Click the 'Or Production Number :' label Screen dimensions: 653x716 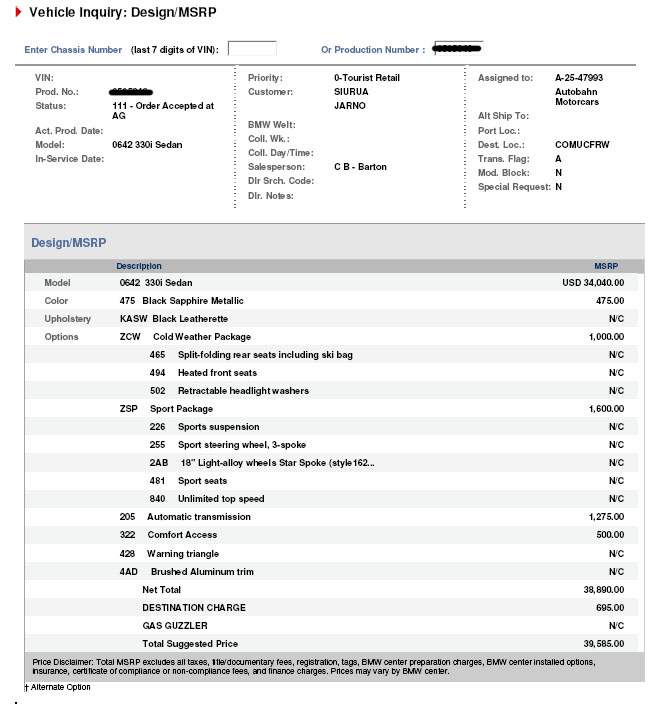click(373, 50)
